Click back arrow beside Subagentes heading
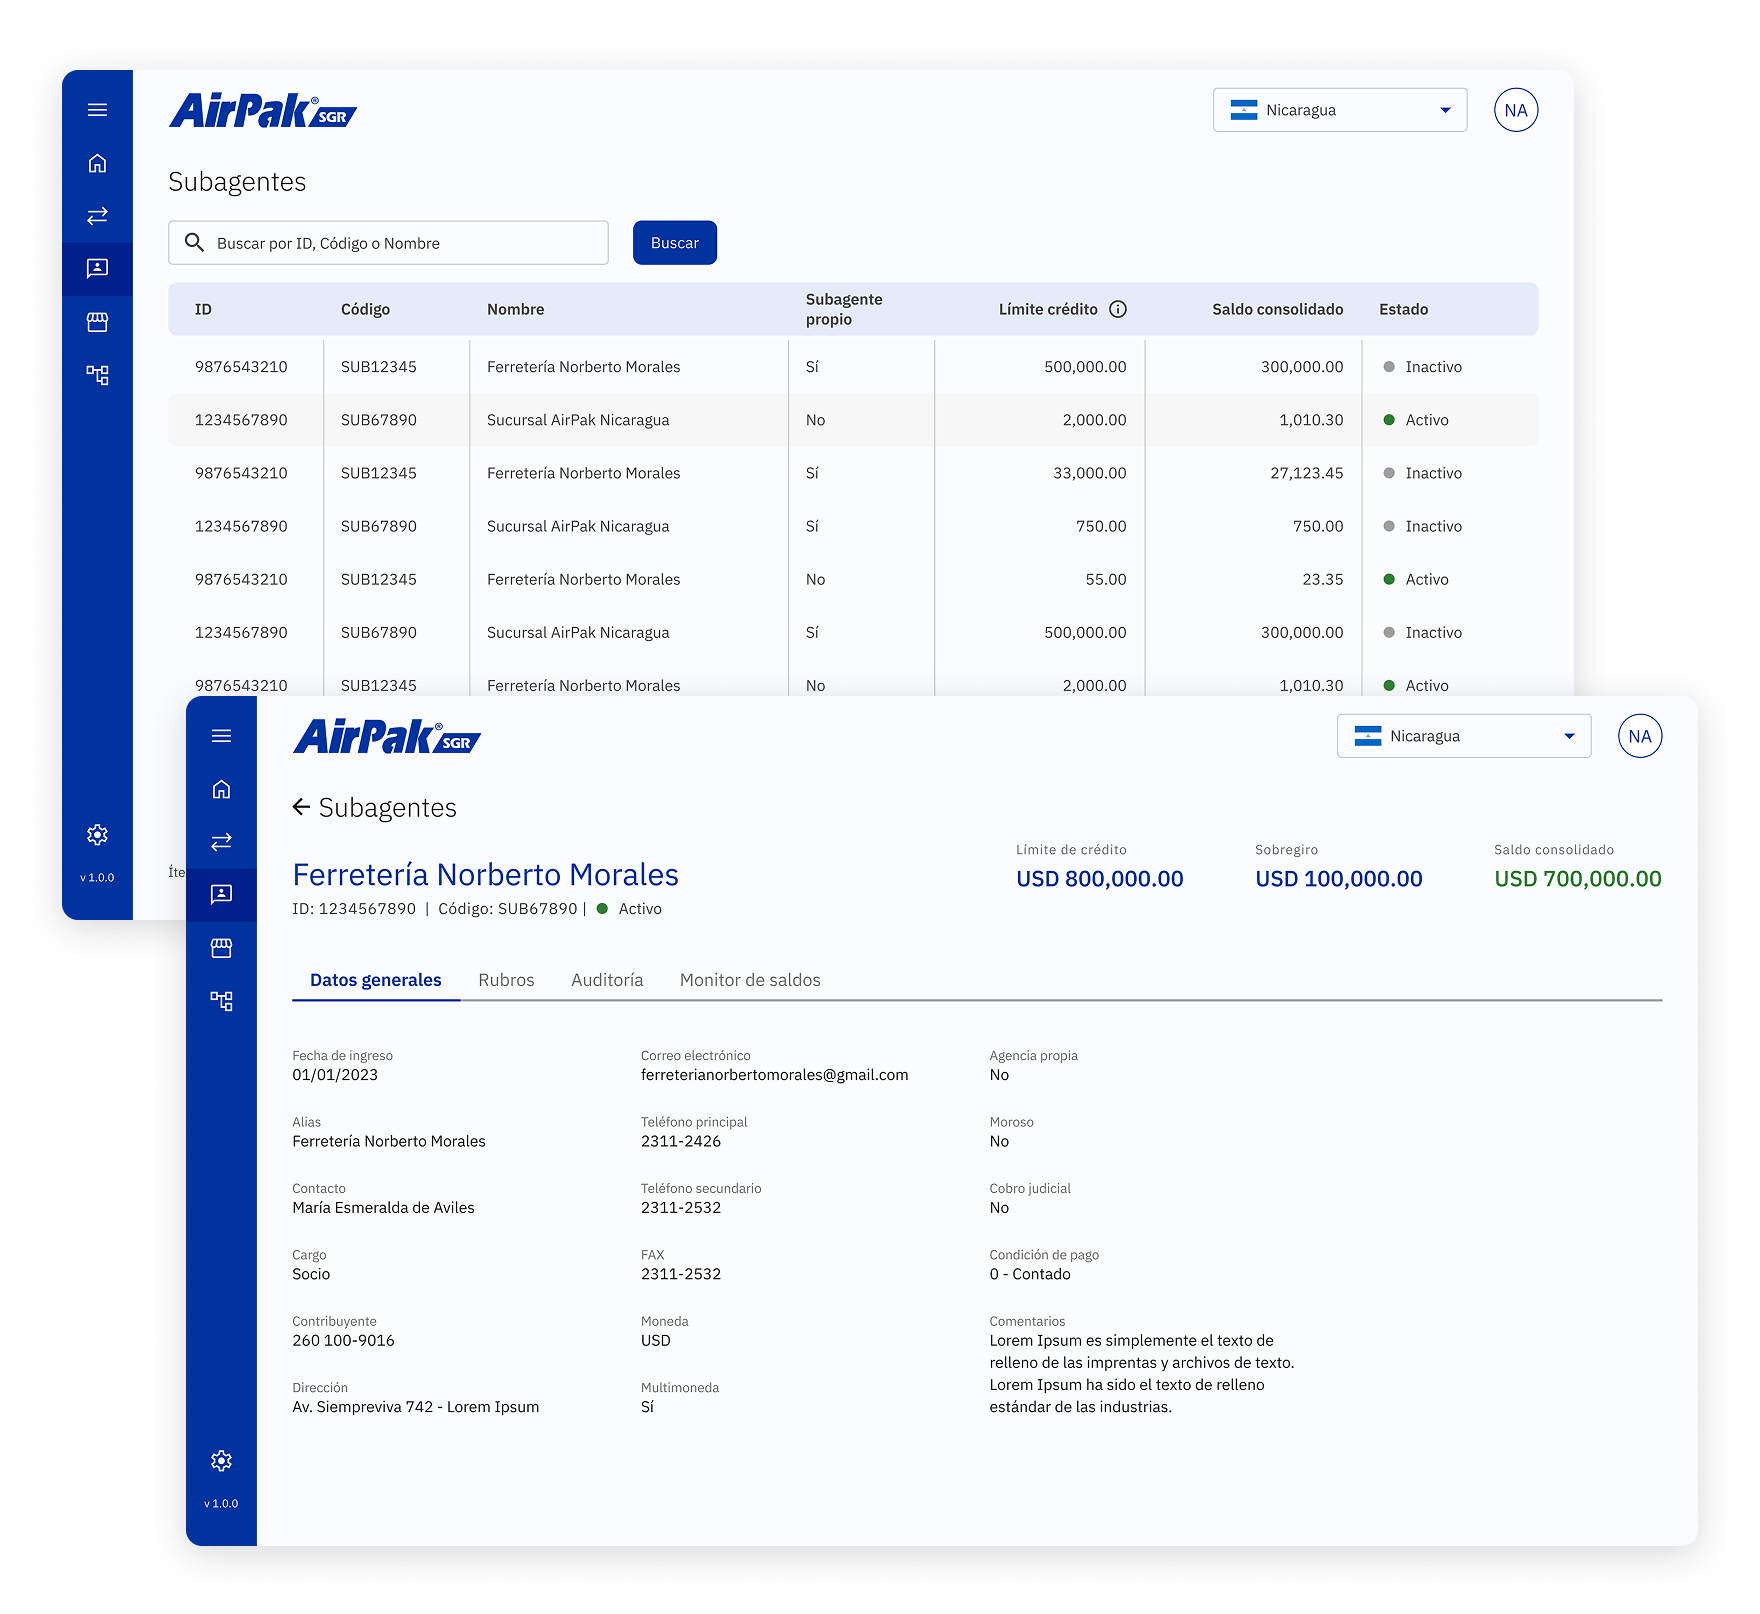Viewport: 1760px width, 1614px height. [301, 807]
